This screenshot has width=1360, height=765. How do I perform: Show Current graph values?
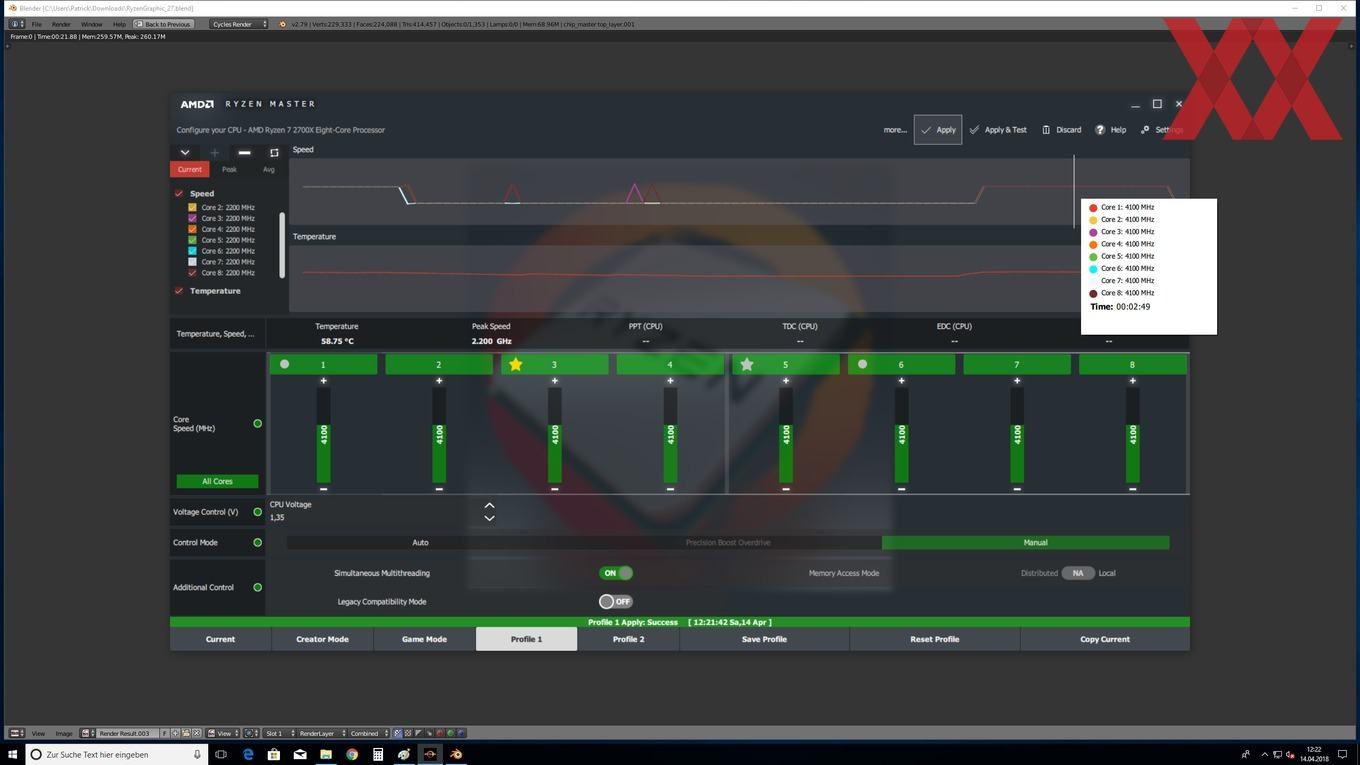pyautogui.click(x=190, y=169)
